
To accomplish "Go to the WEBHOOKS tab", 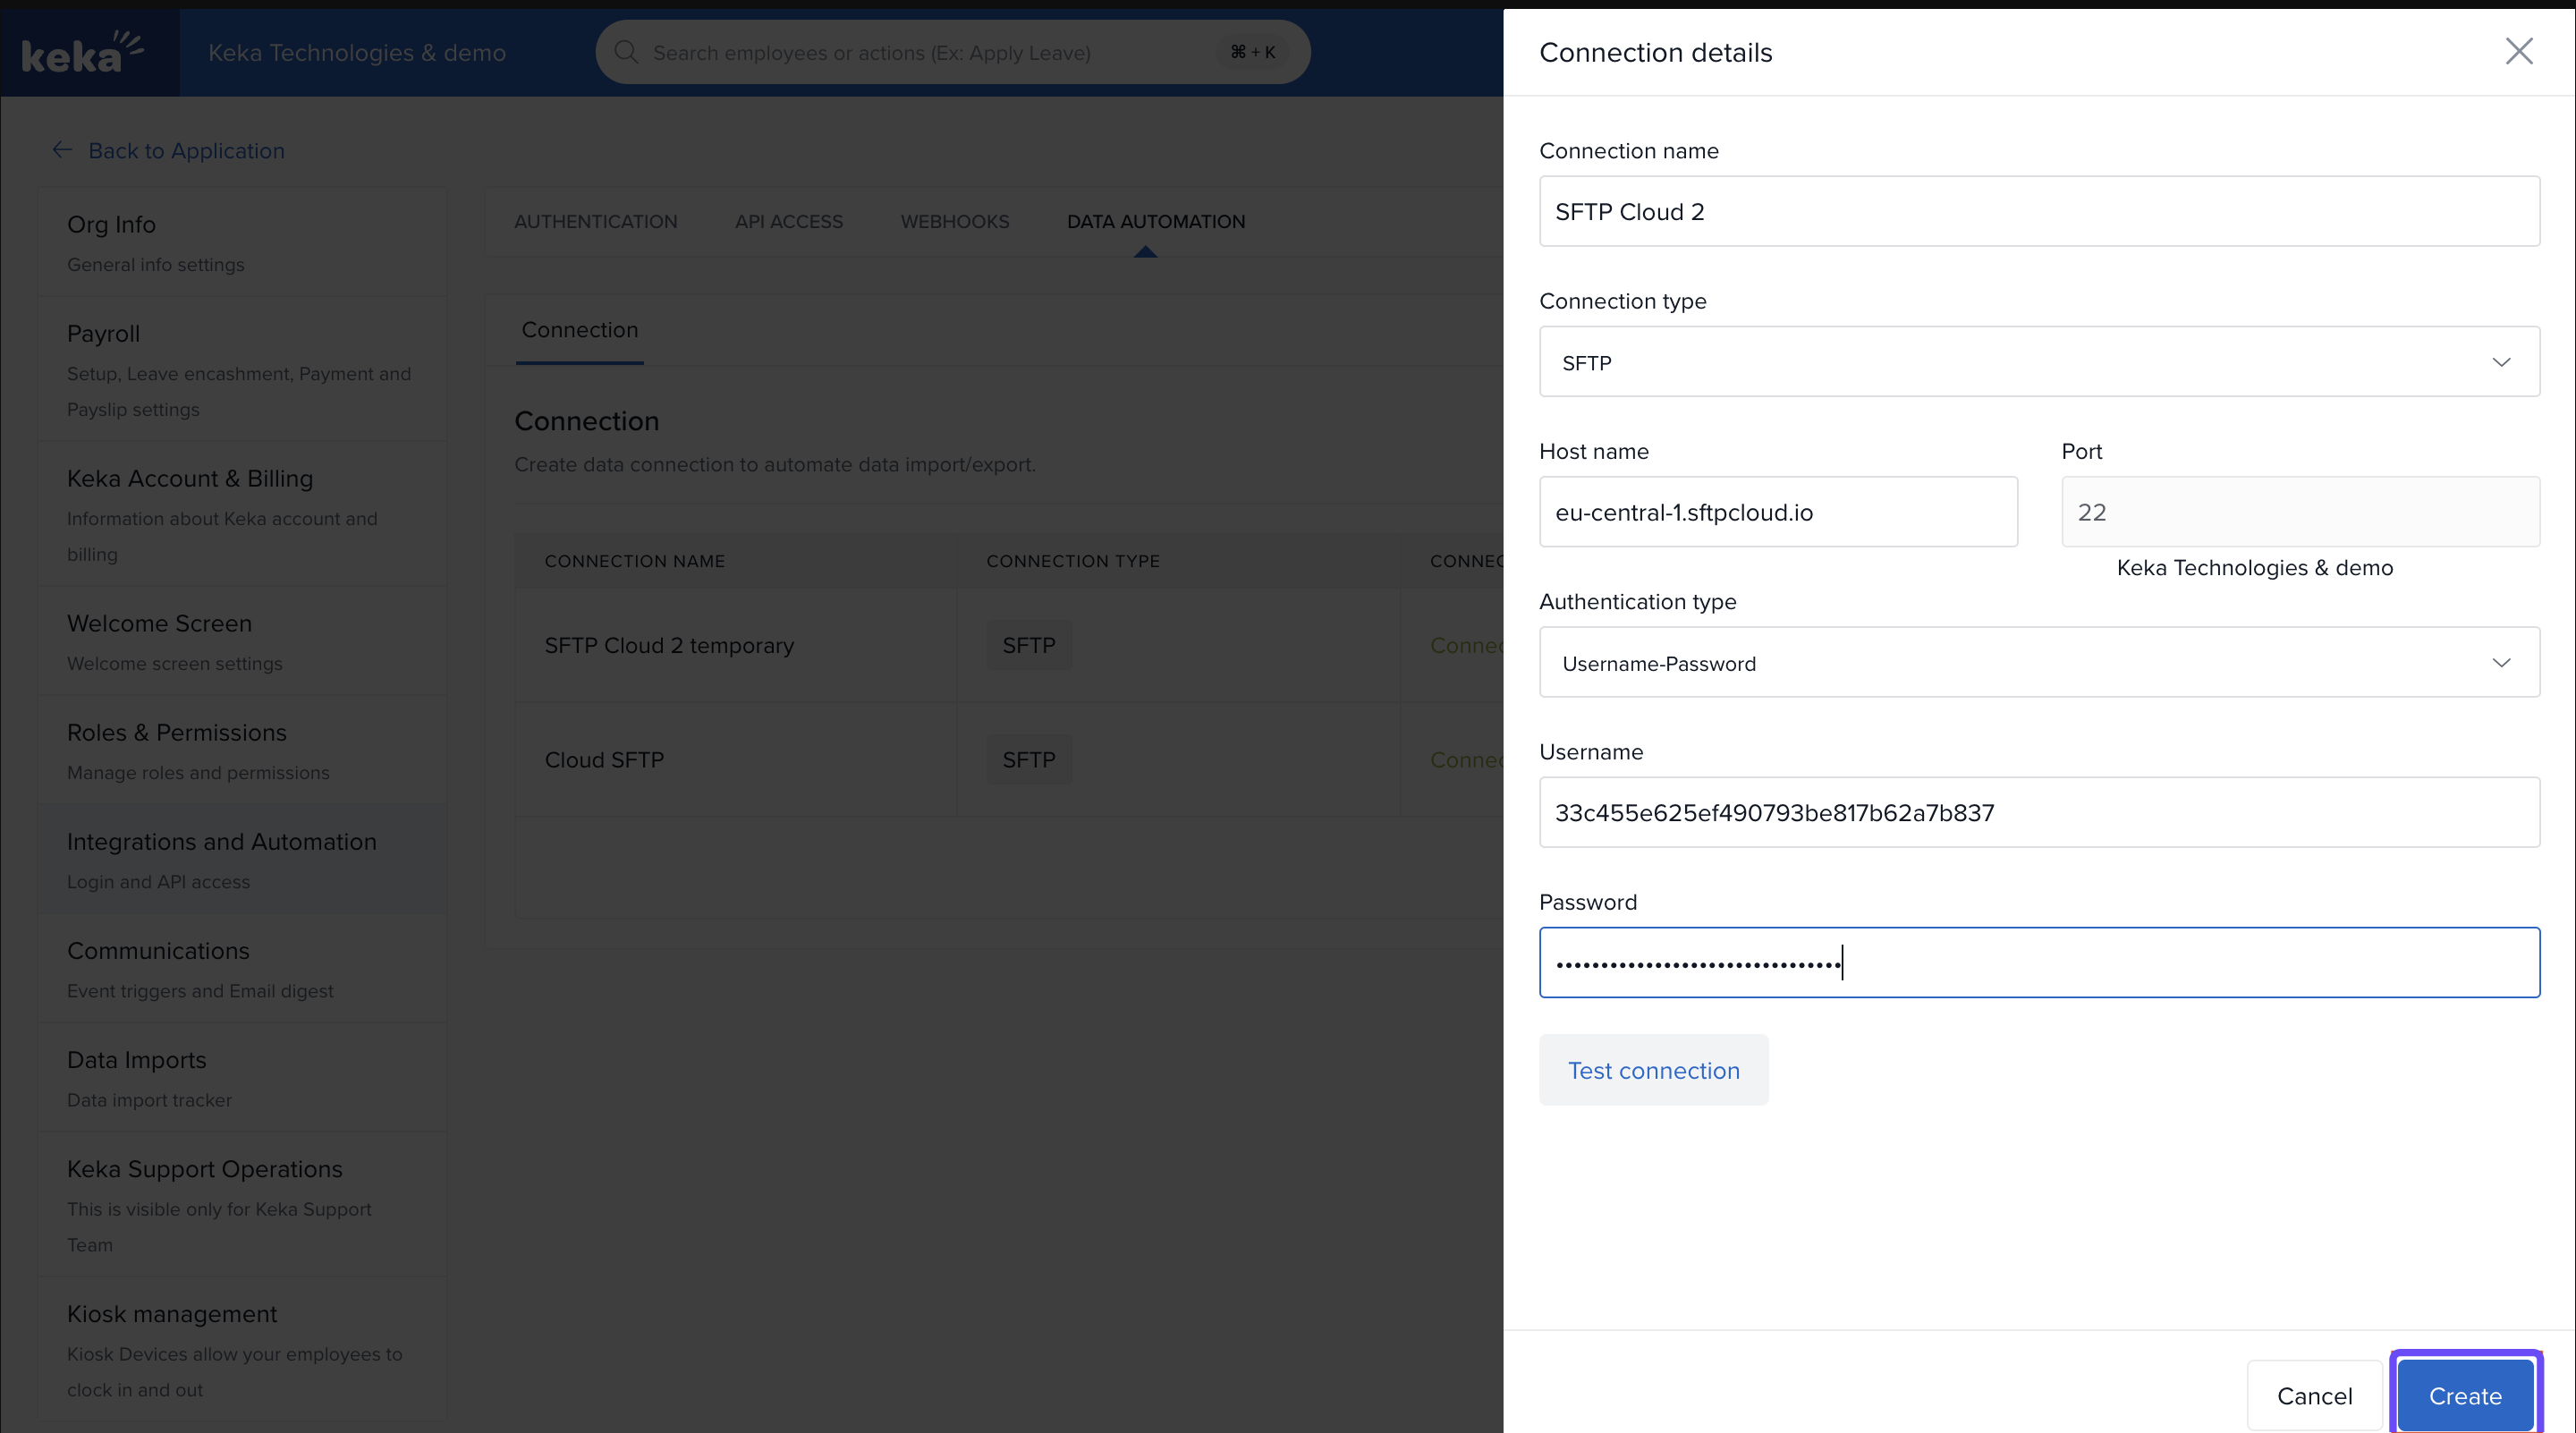I will point(954,222).
